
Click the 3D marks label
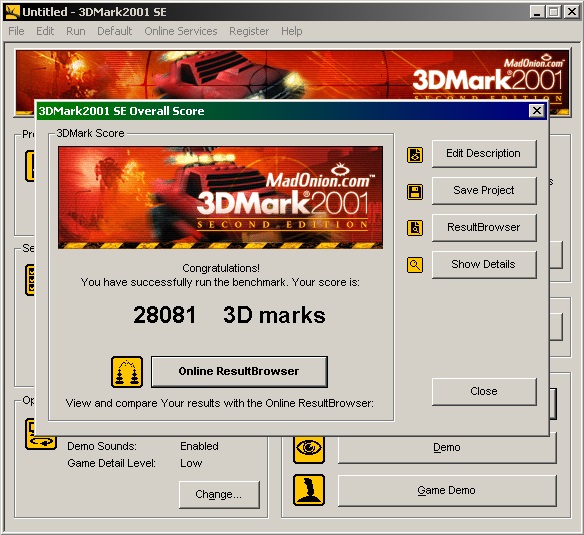pyautogui.click(x=274, y=315)
